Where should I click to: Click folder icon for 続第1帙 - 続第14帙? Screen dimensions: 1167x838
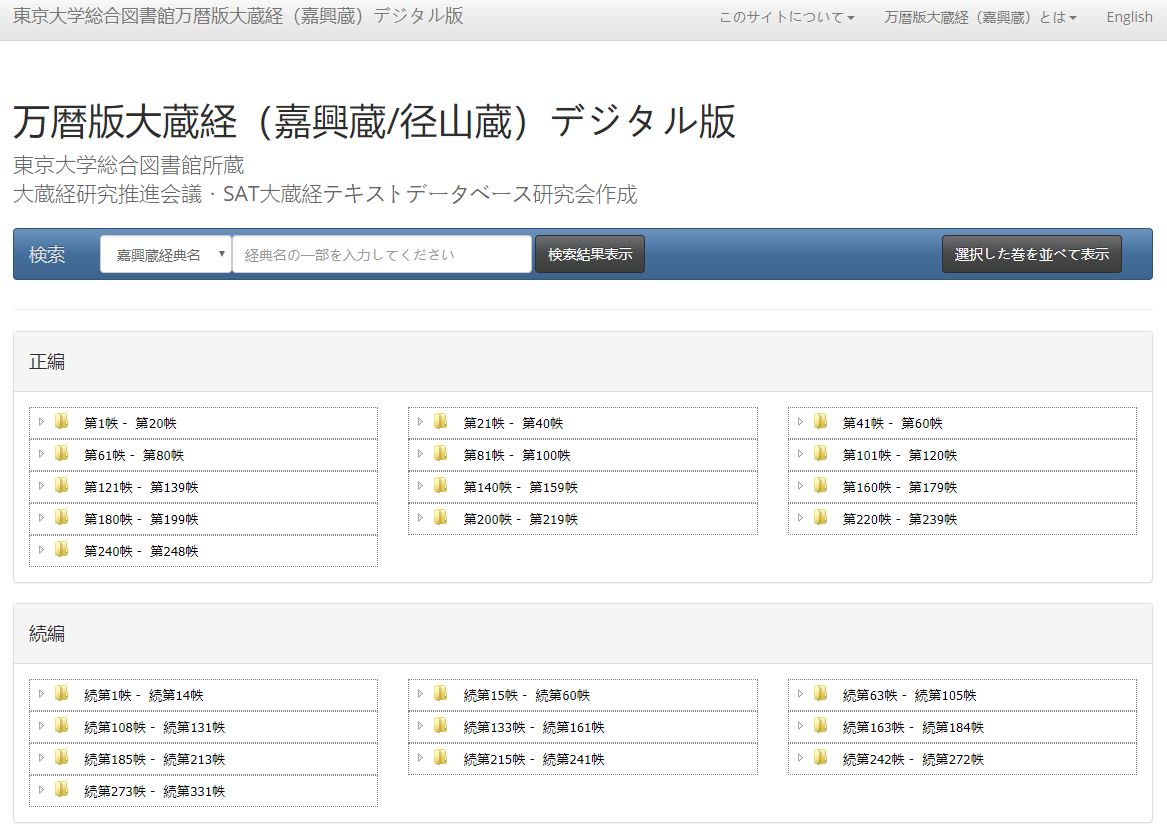coord(62,694)
